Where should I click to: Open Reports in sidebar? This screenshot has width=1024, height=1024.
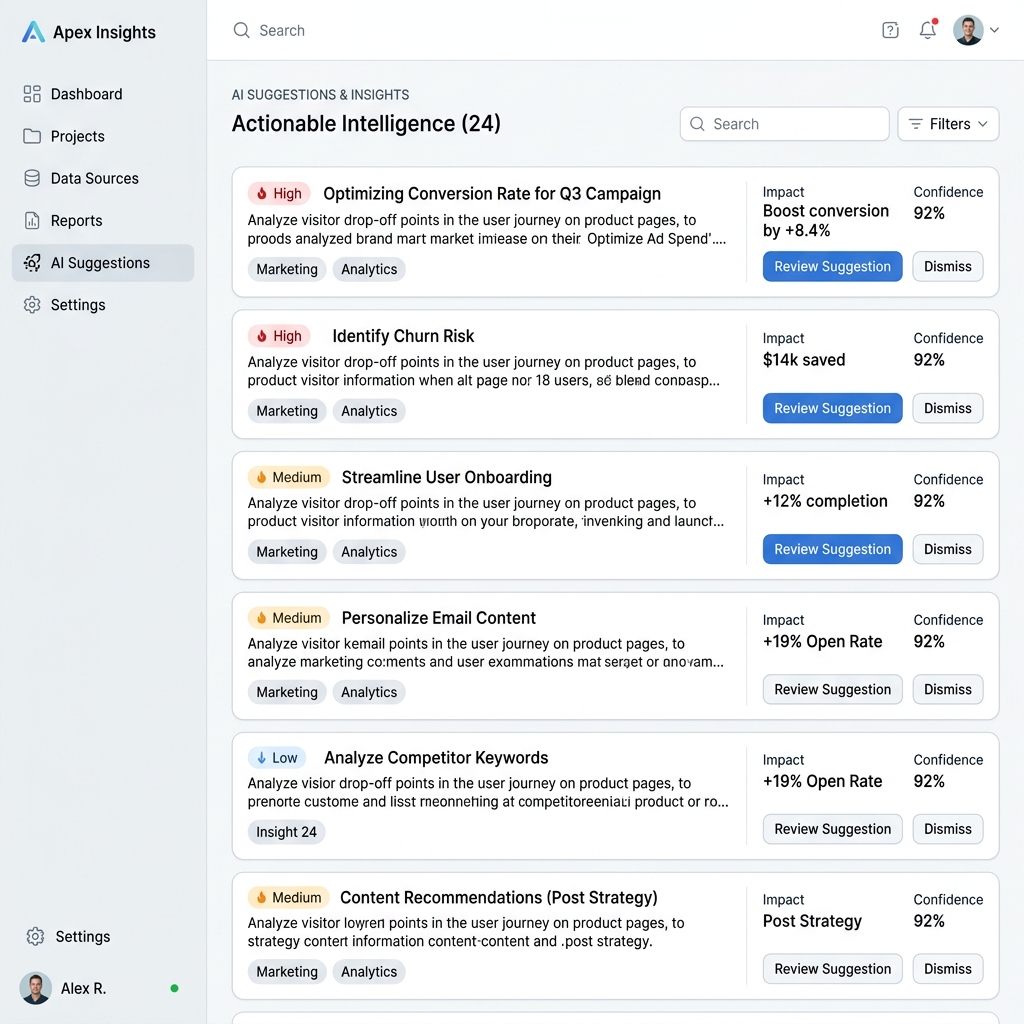click(x=103, y=221)
